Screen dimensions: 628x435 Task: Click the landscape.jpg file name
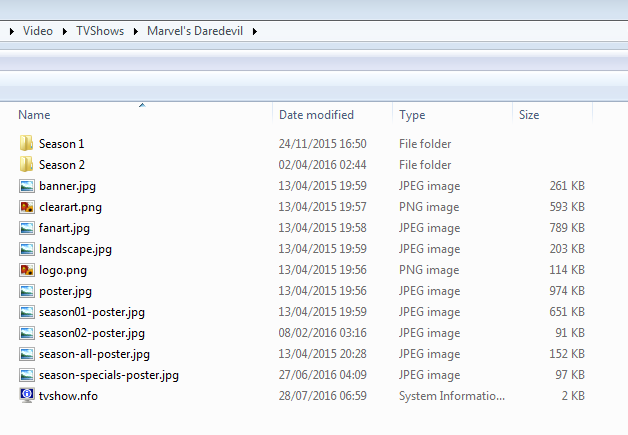(75, 249)
